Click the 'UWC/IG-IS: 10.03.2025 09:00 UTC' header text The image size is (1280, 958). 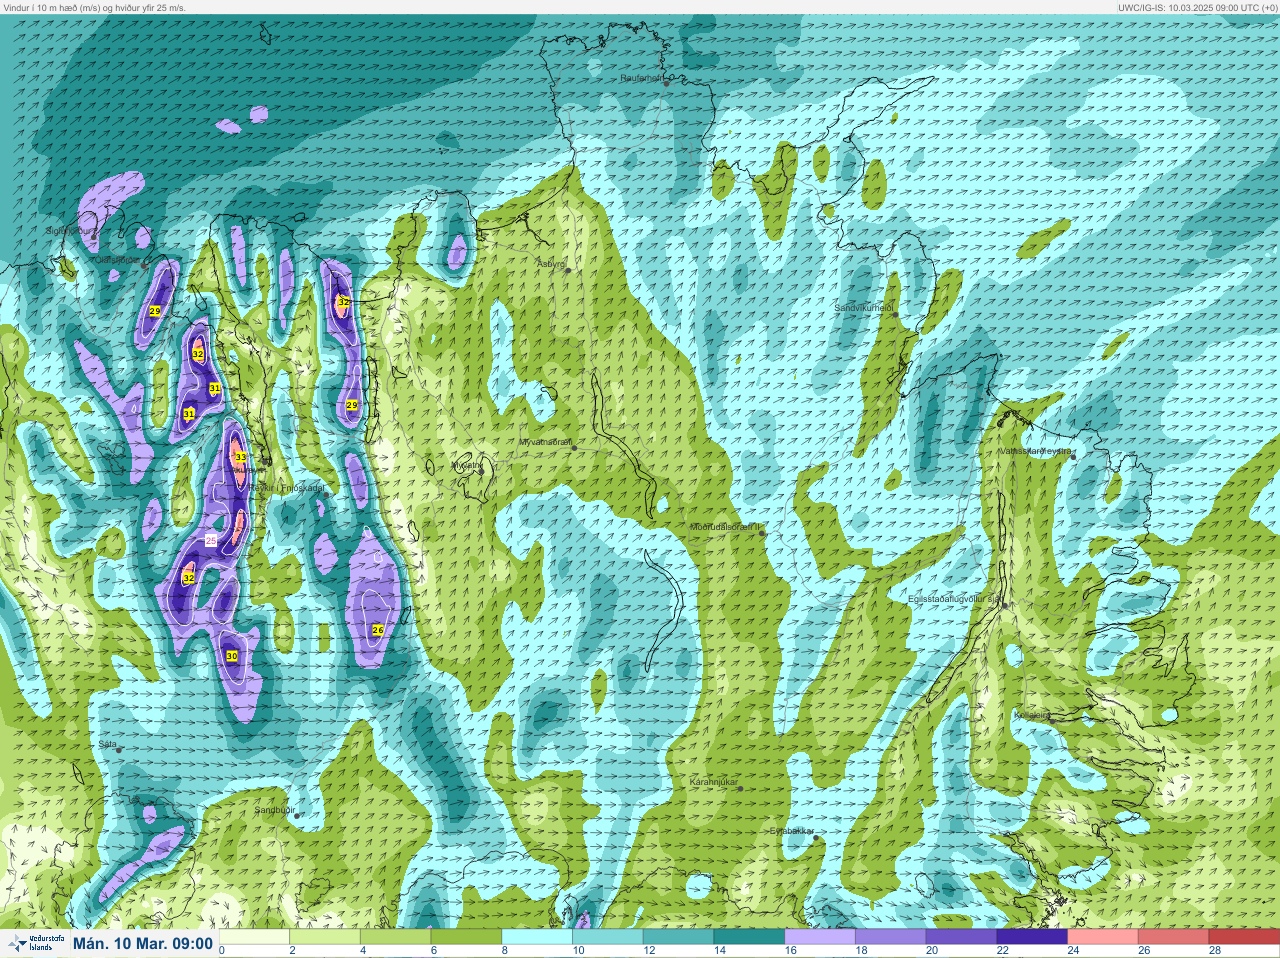coord(1198,7)
